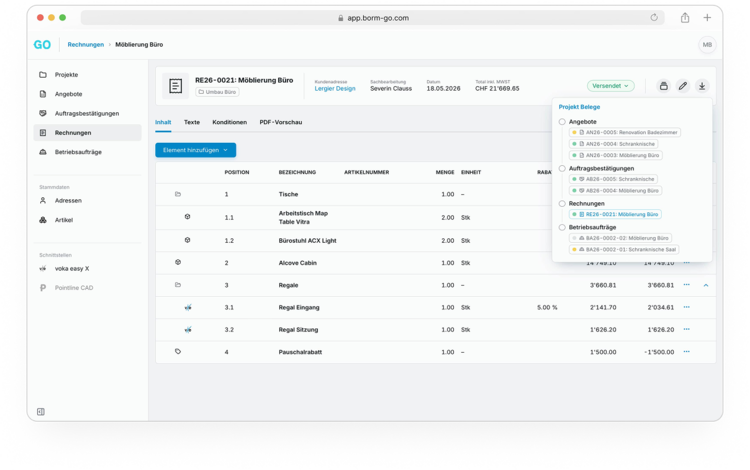
Task: Open more options for Regal Eingang row
Action: 686,307
